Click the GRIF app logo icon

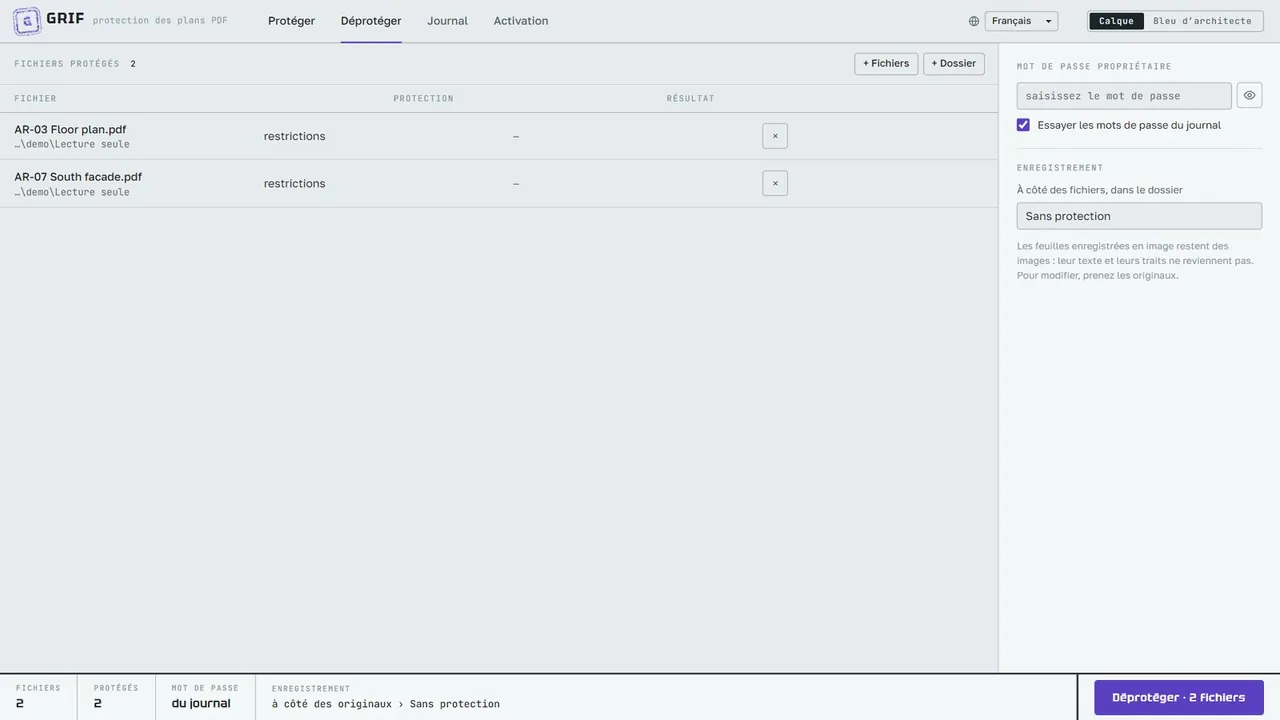point(27,21)
